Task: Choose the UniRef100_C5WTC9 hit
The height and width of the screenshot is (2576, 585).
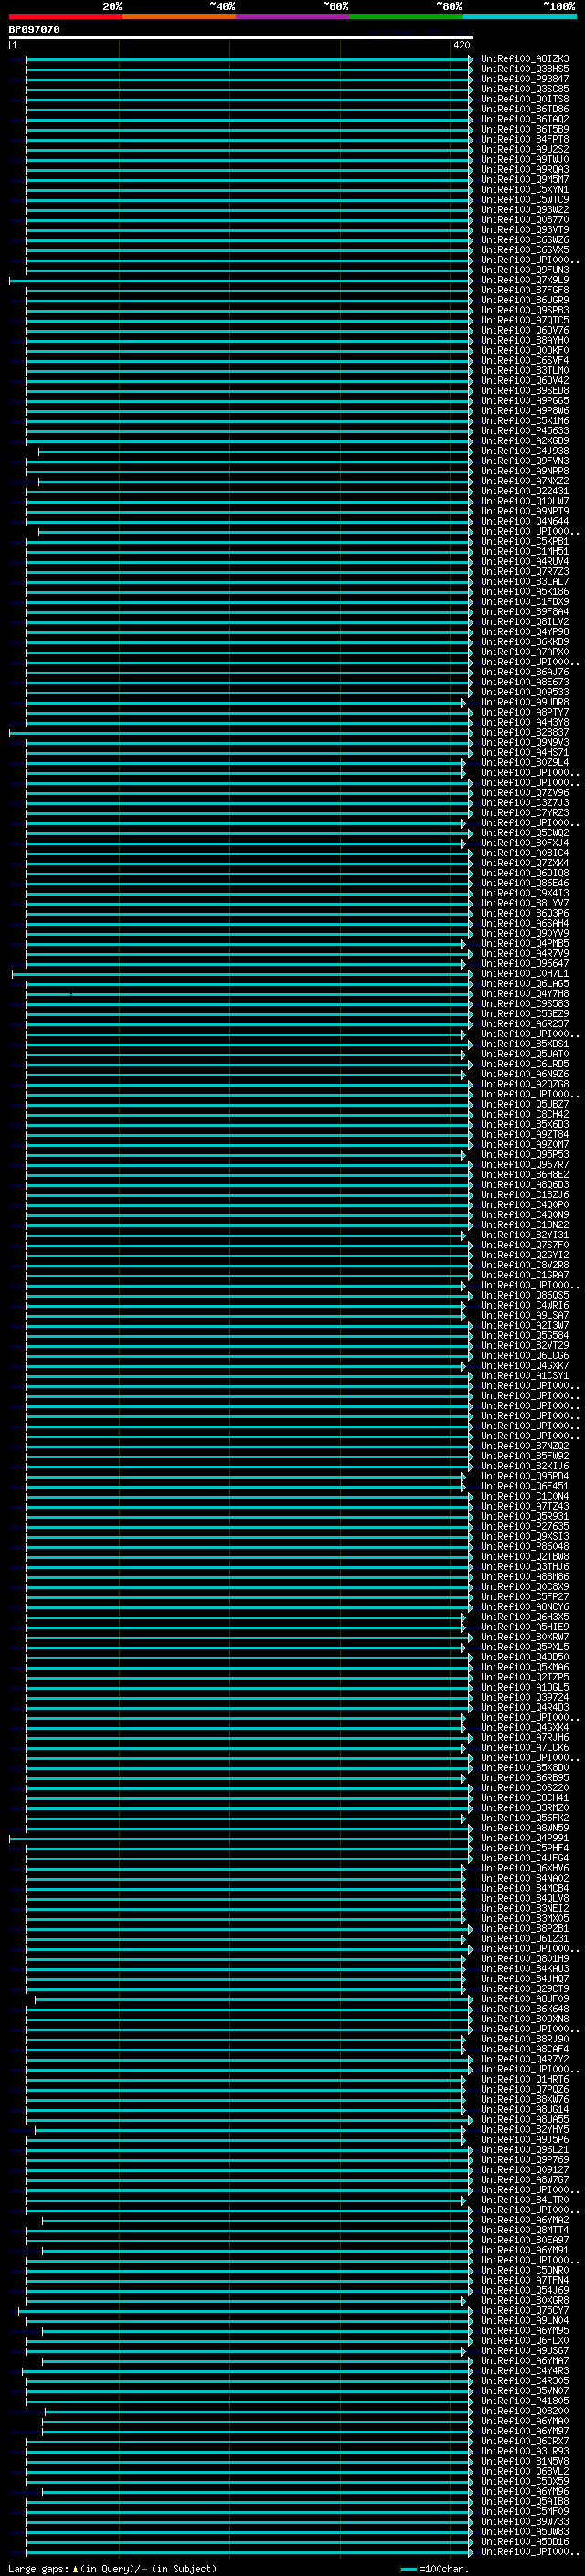Action: click(x=525, y=199)
